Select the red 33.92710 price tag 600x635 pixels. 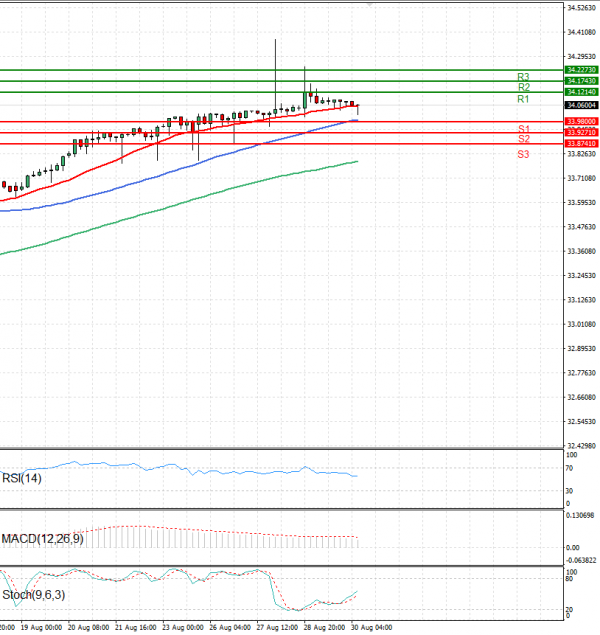[x=581, y=132]
